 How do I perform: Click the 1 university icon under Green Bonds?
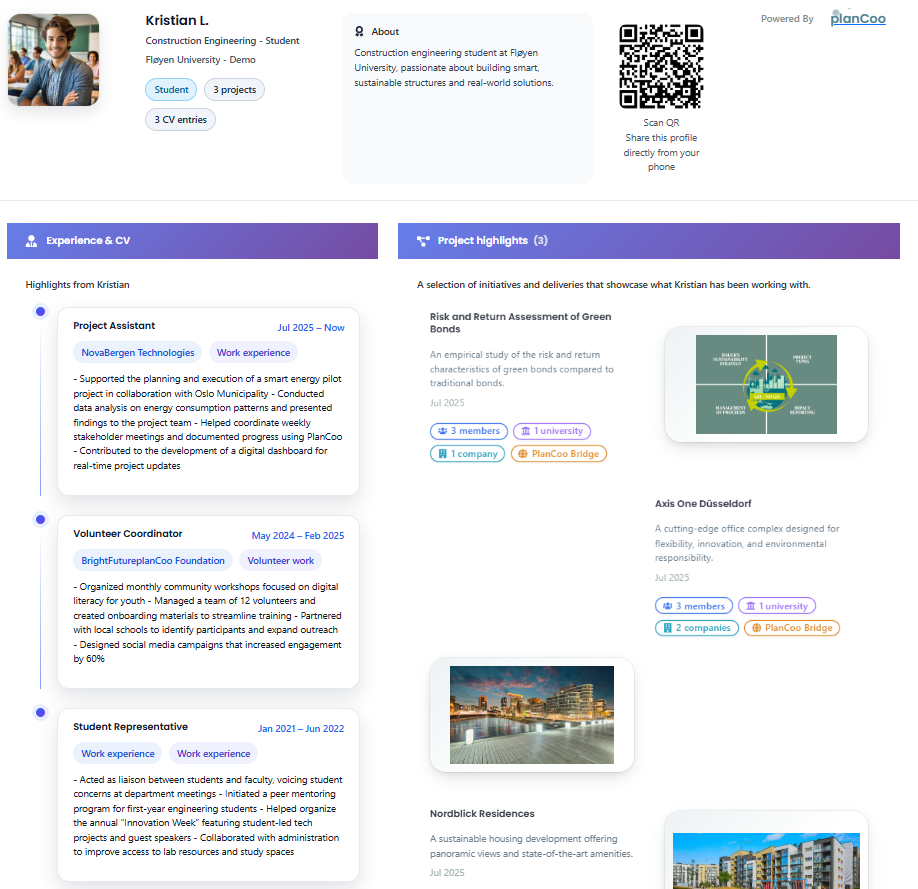point(527,430)
